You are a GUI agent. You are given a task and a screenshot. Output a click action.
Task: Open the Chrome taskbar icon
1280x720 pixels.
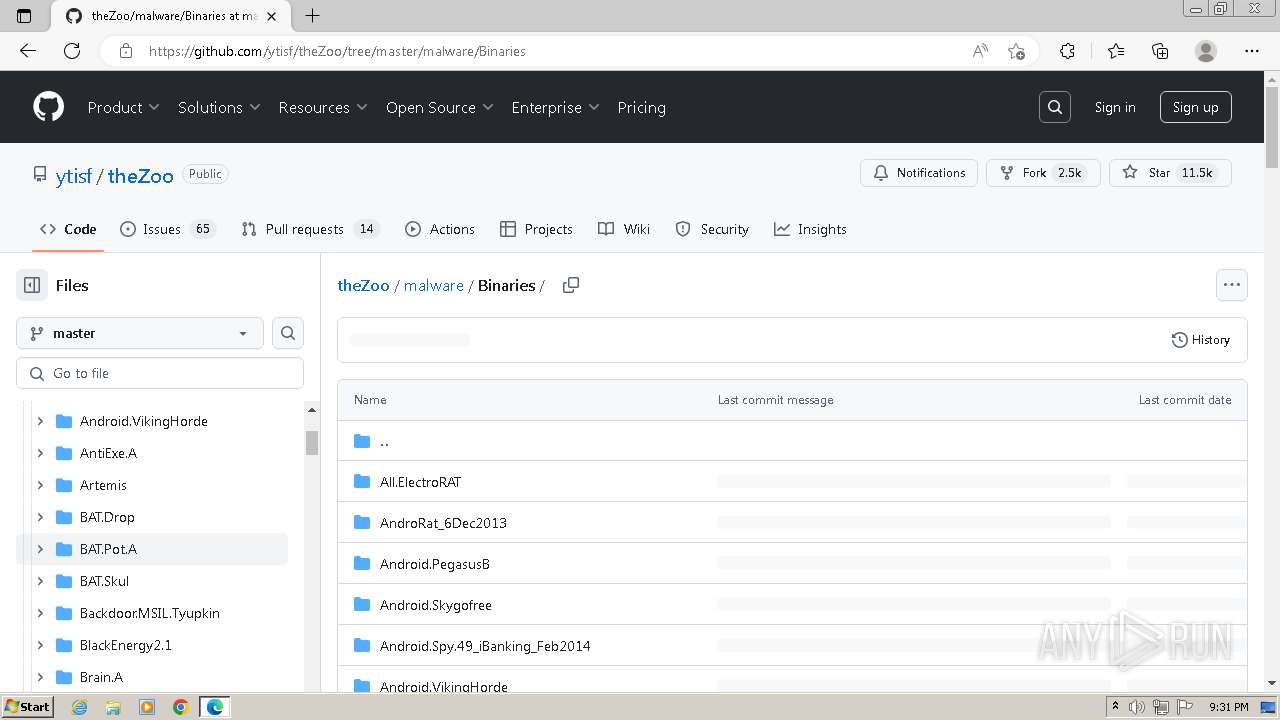180,707
